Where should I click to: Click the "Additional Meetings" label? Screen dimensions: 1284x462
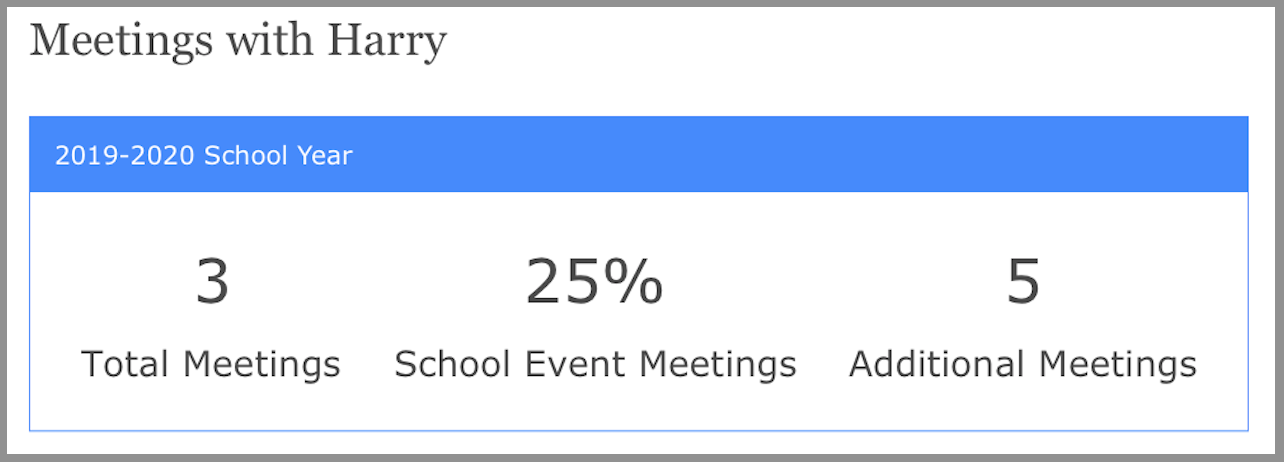pyautogui.click(x=1023, y=364)
